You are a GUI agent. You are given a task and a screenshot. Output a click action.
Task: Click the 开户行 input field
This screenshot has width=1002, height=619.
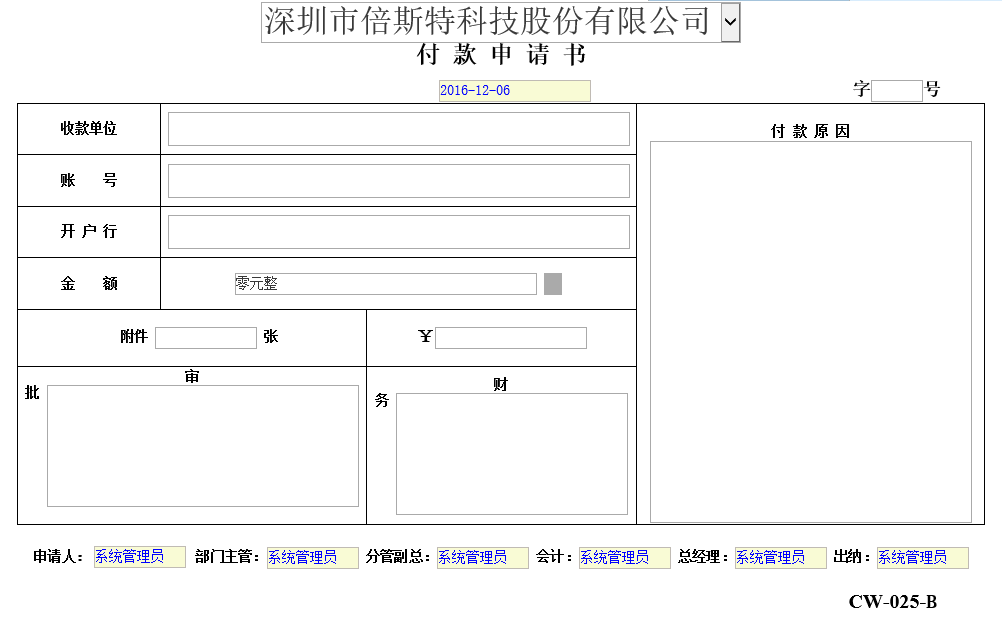tap(399, 232)
